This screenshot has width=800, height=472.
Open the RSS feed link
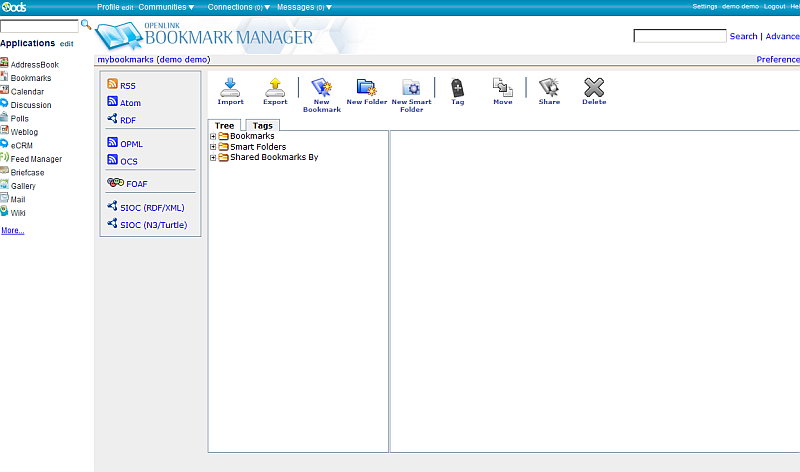coord(127,86)
